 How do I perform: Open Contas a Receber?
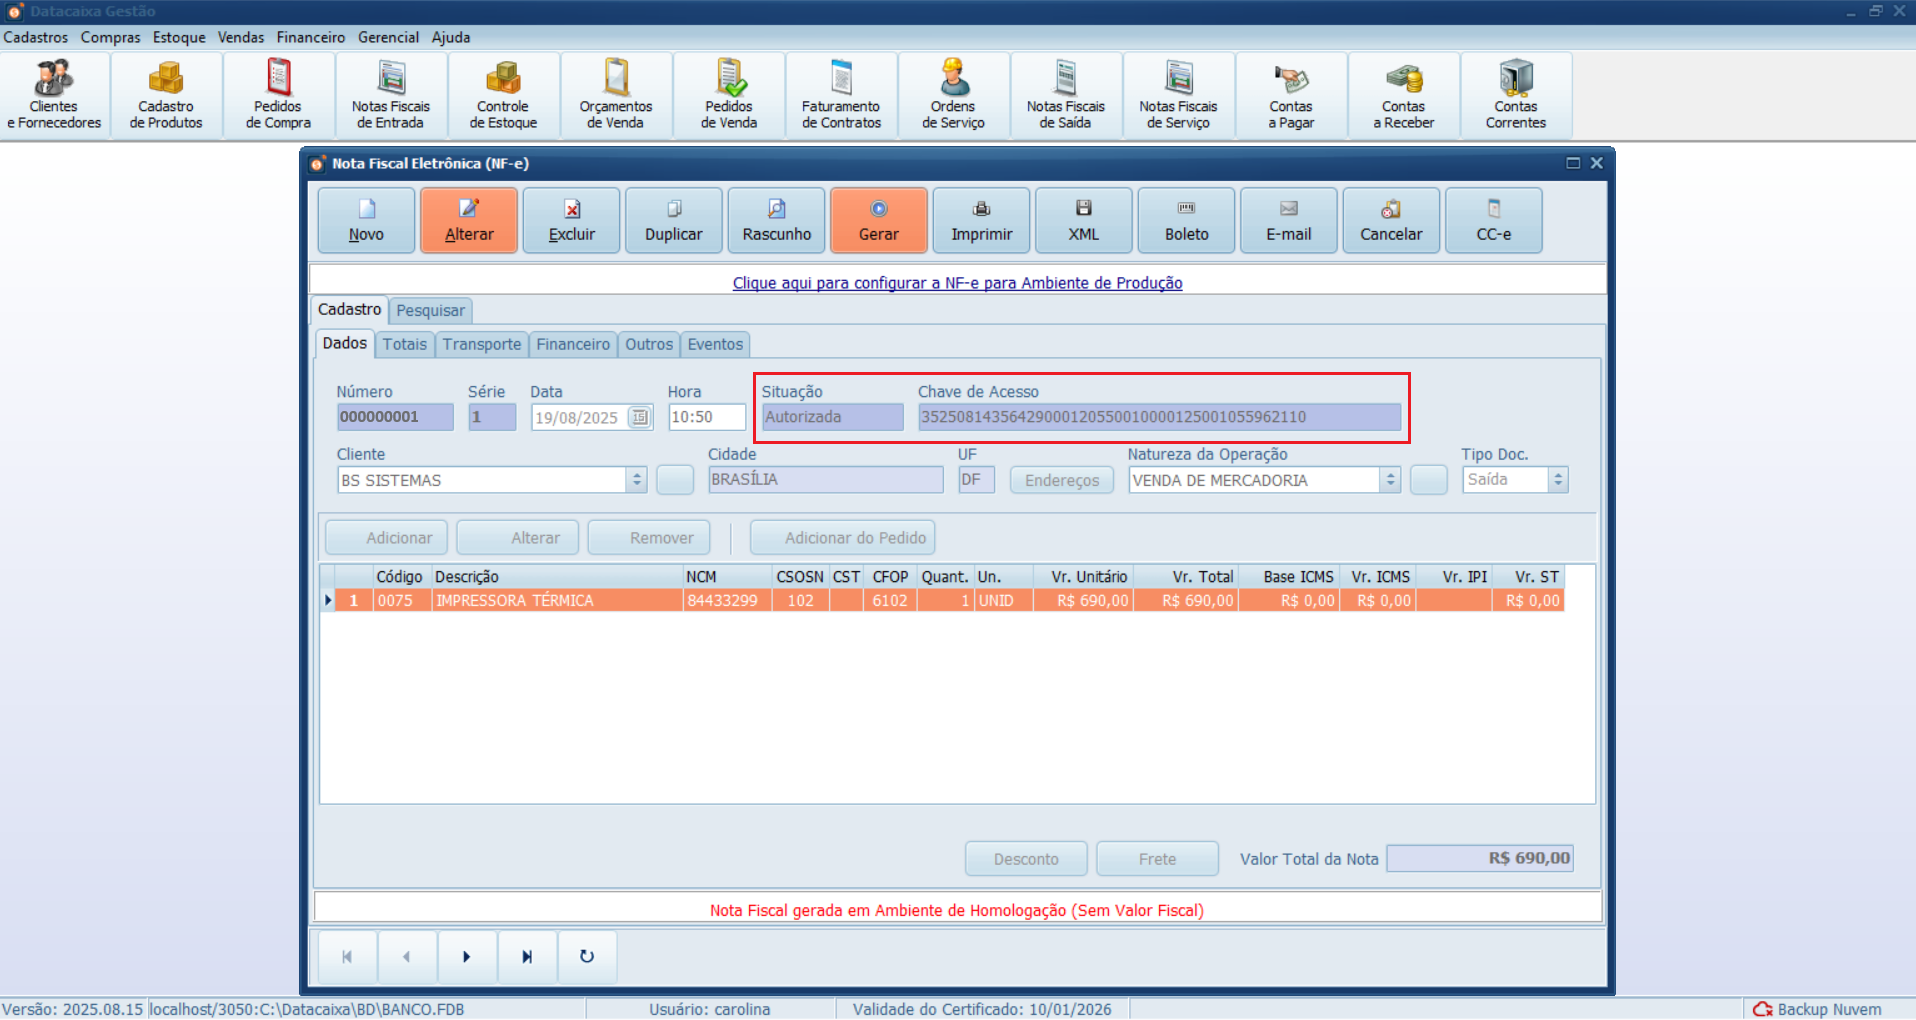coord(1403,96)
